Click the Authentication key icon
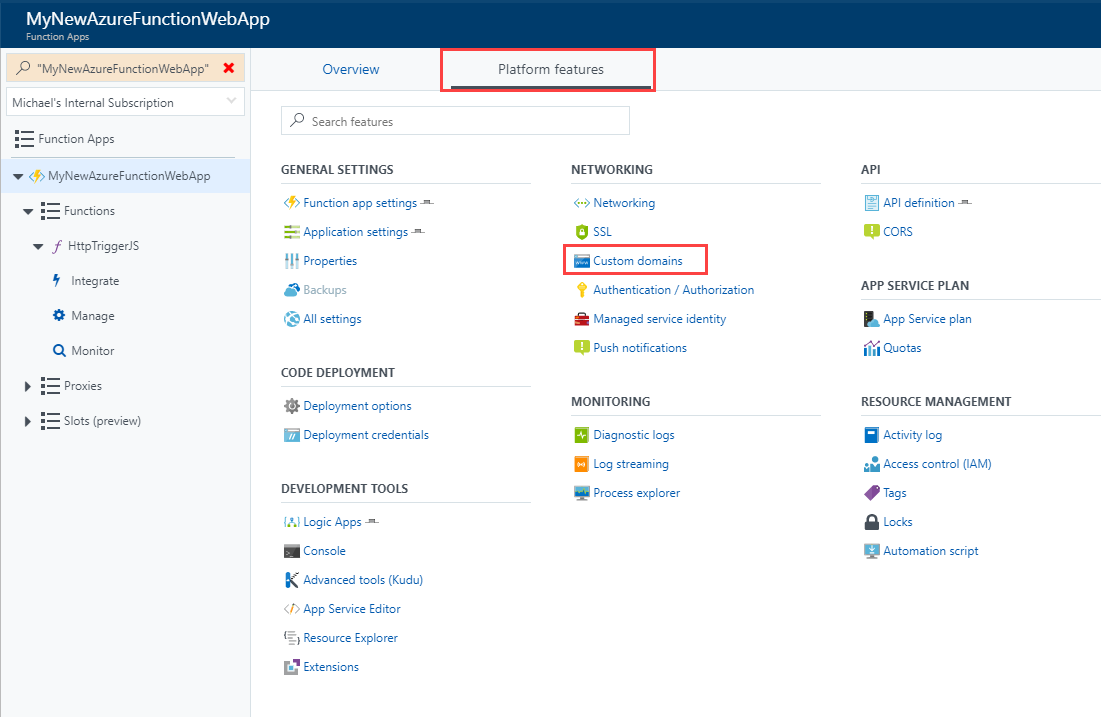This screenshot has height=717, width=1101. pyautogui.click(x=581, y=290)
